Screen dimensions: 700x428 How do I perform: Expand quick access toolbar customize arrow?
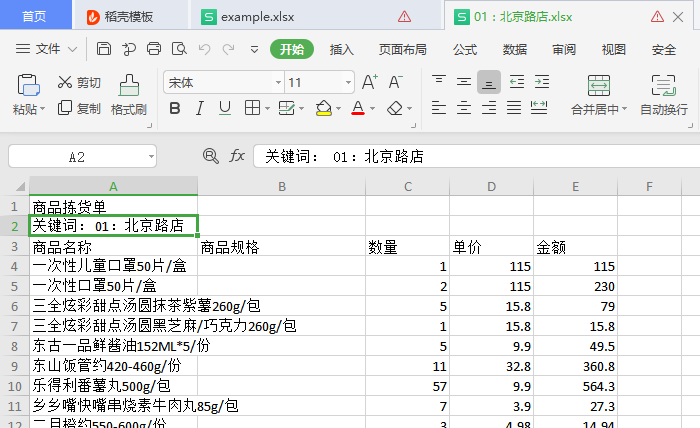point(254,50)
